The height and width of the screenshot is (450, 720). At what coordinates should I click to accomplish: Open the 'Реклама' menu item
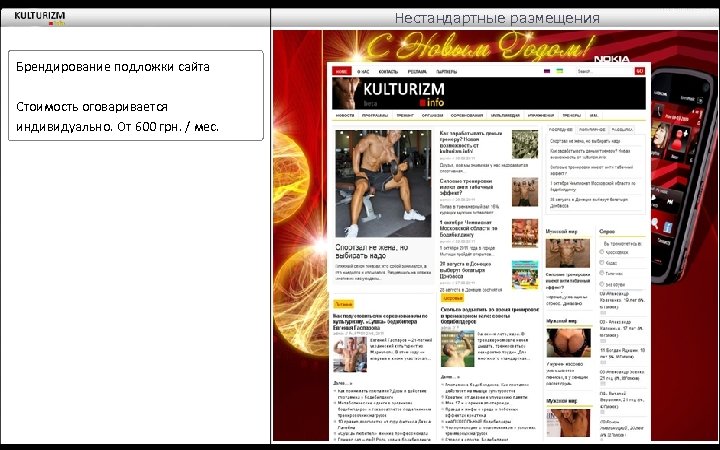point(417,72)
